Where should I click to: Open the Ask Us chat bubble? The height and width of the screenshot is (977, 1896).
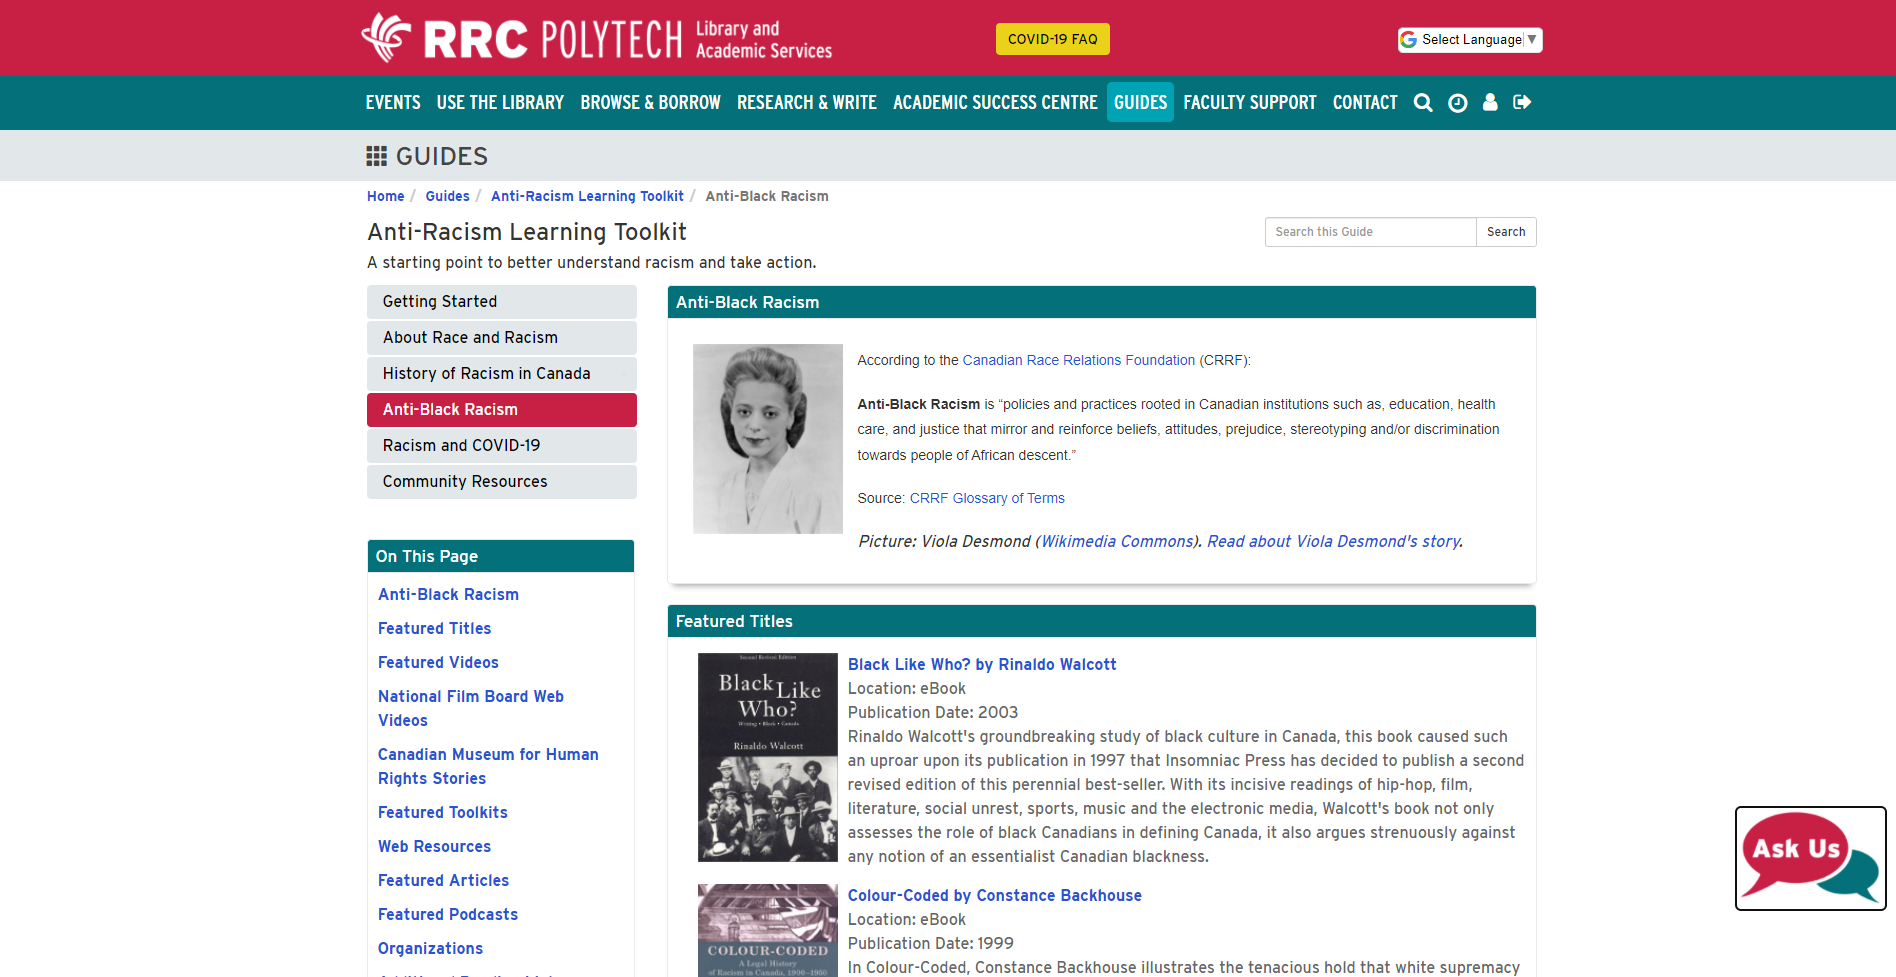(x=1811, y=858)
